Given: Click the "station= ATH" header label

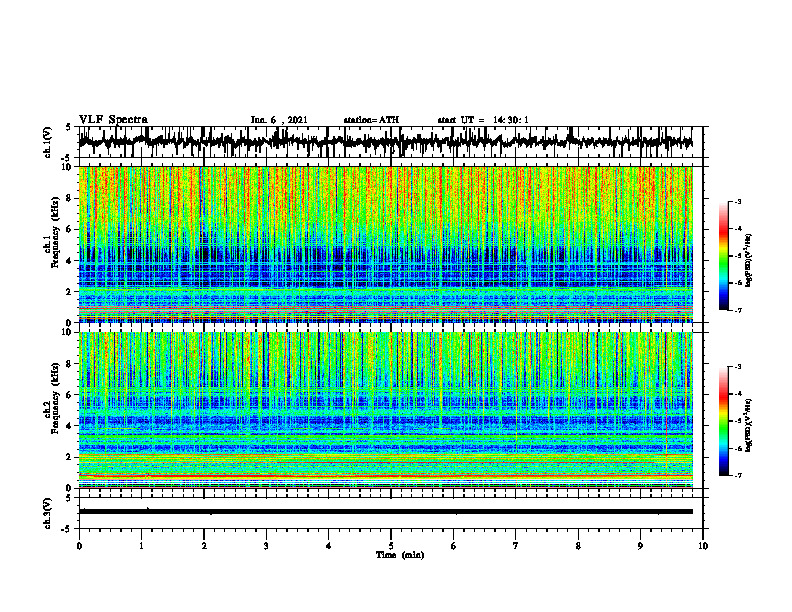Looking at the screenshot, I should click(x=371, y=120).
